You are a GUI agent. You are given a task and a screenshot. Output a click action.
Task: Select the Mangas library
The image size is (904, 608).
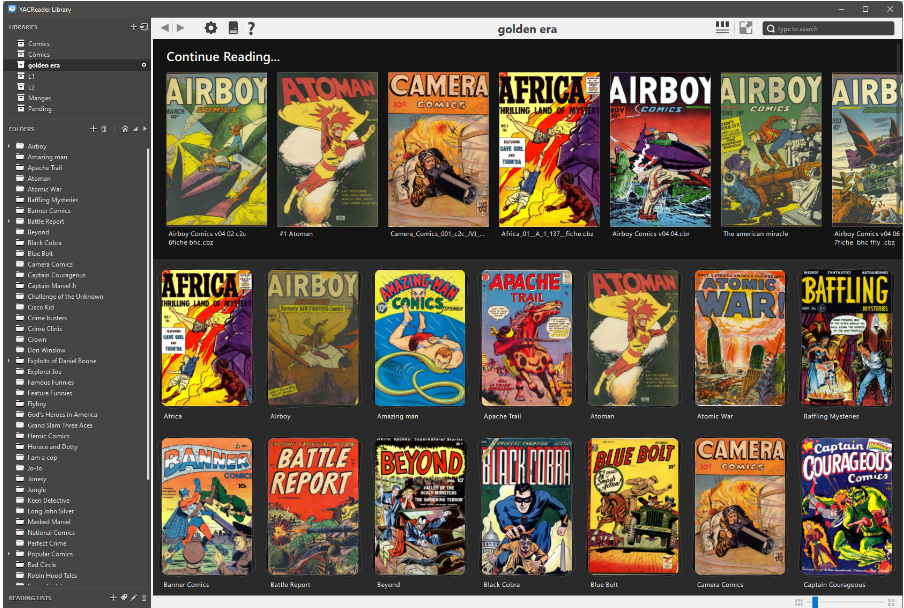click(x=39, y=98)
